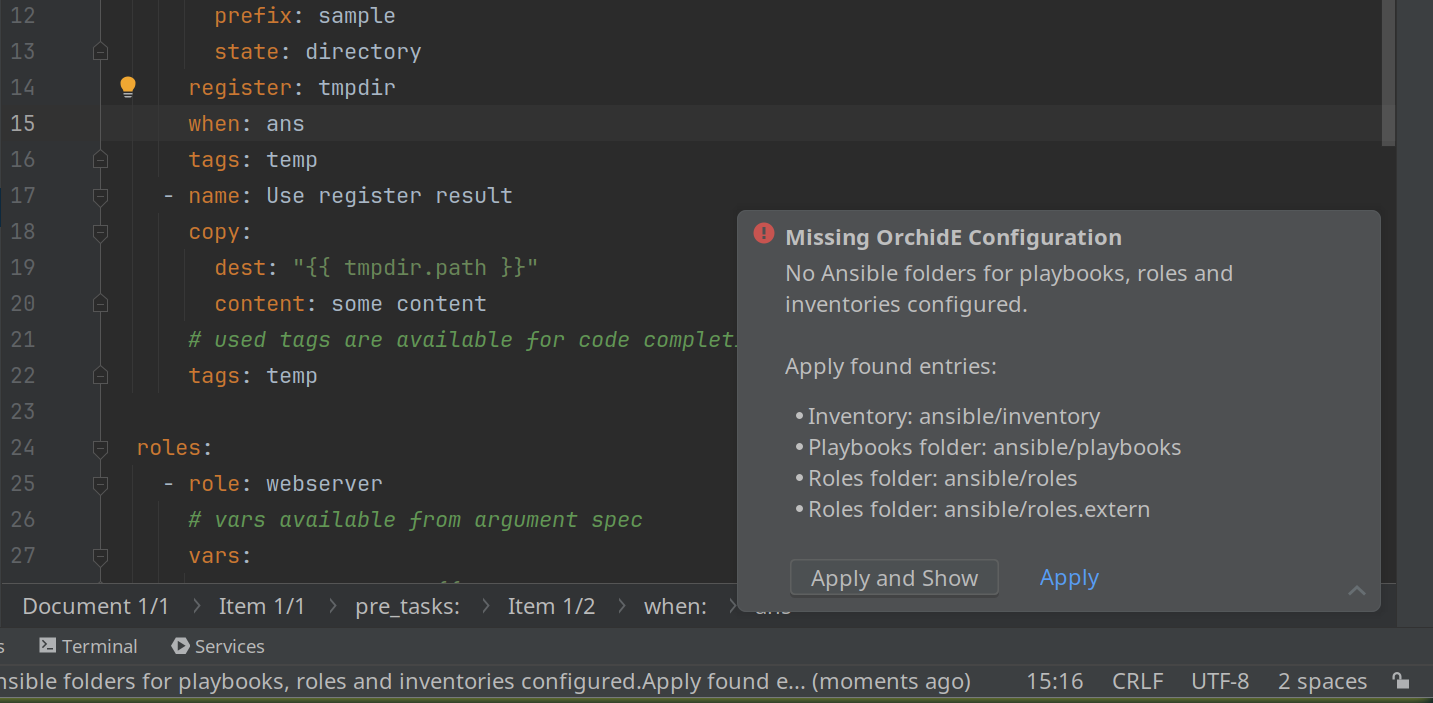
Task: Click fold end marker on line 22
Action: 100,375
